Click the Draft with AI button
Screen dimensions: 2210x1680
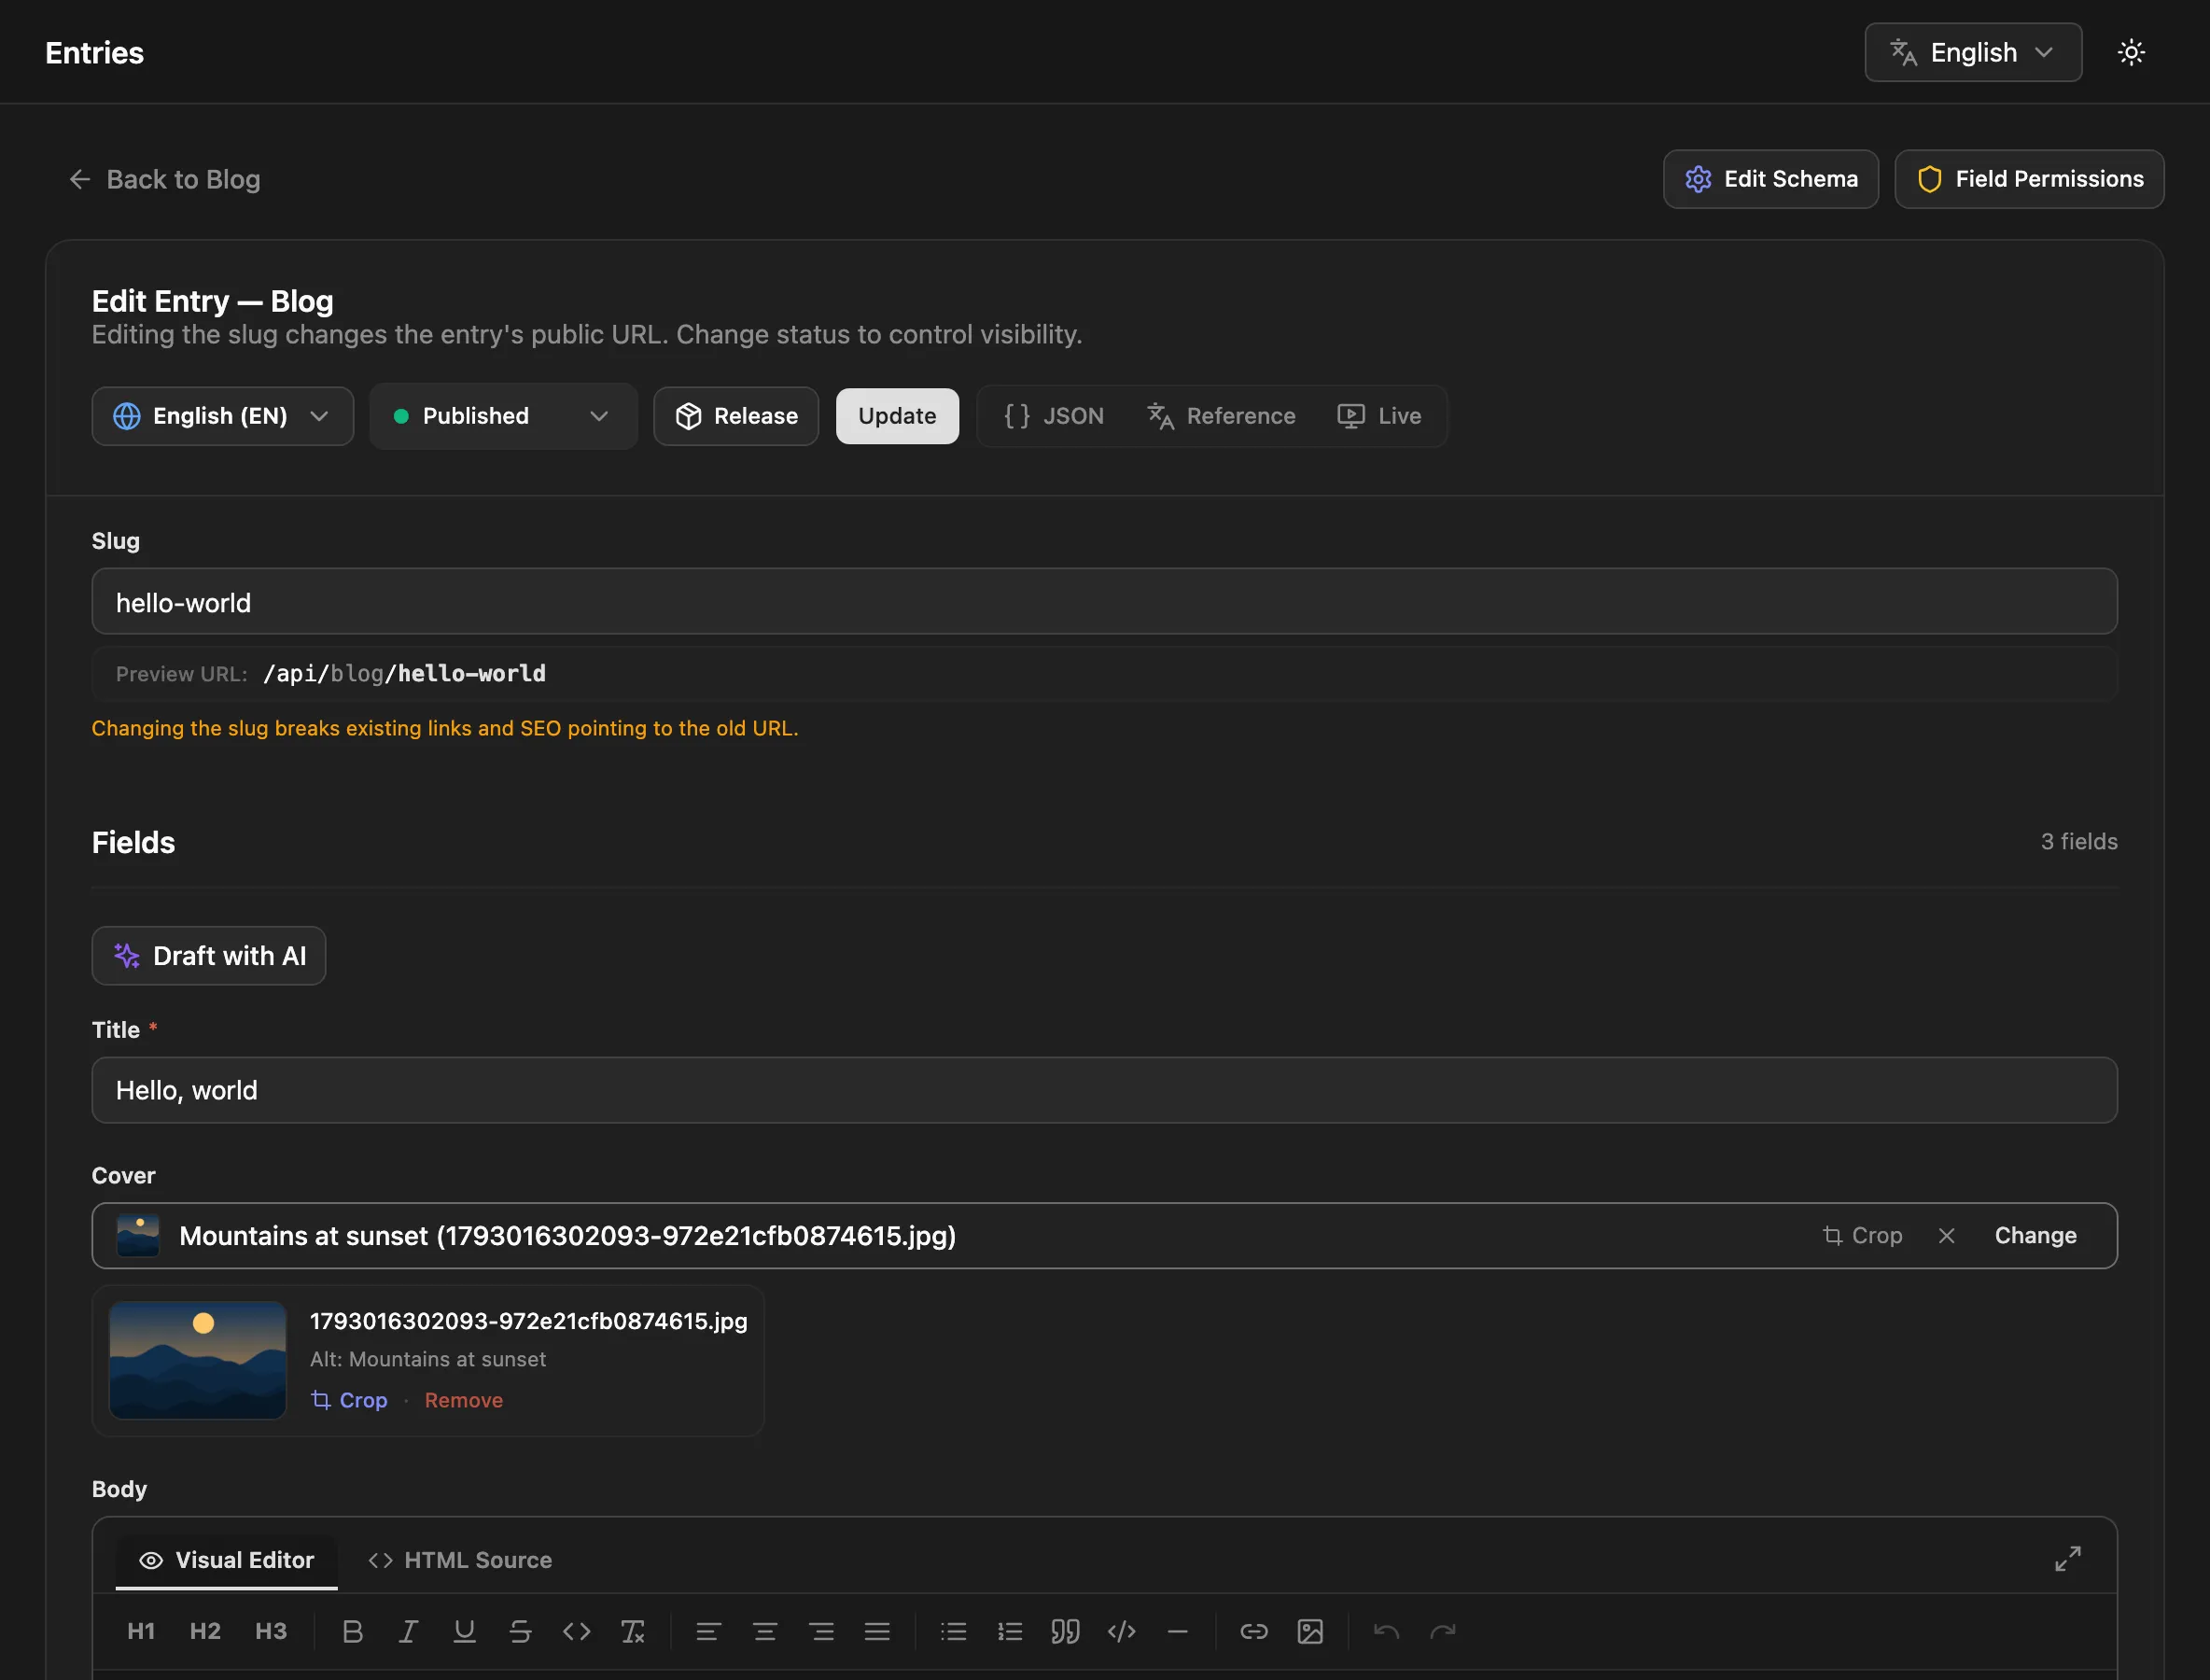click(209, 956)
